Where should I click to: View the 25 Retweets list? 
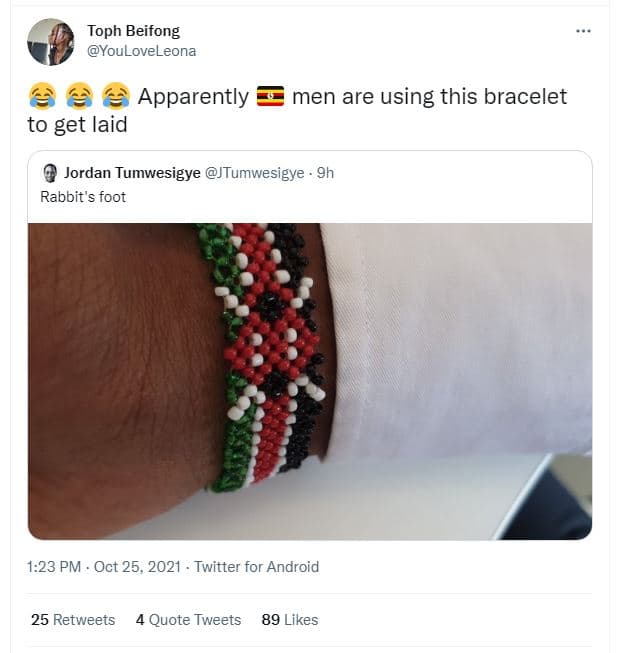[73, 620]
